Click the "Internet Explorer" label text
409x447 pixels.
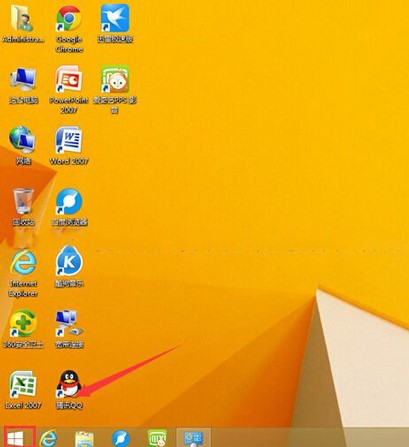[x=23, y=289]
